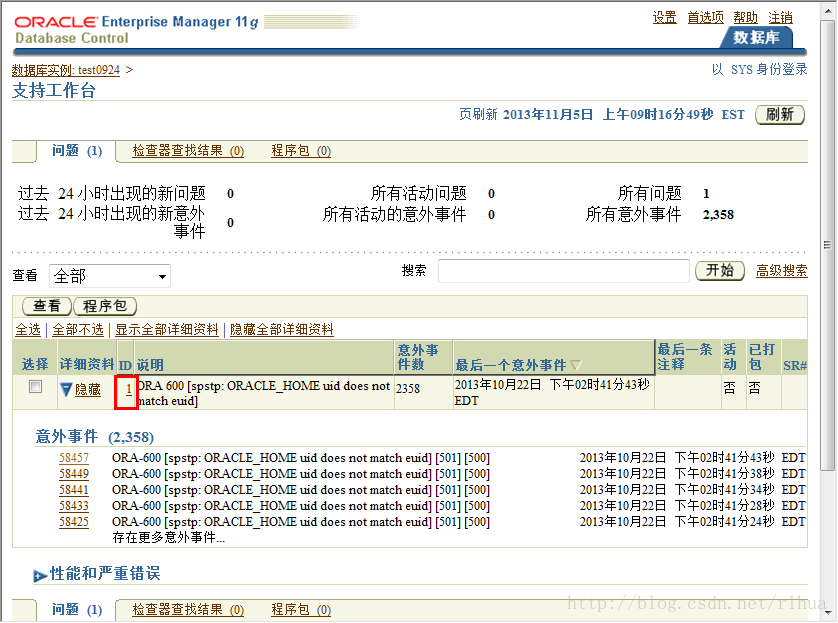
Task: Select the bottom 问题 (1) tab
Action: (77, 610)
